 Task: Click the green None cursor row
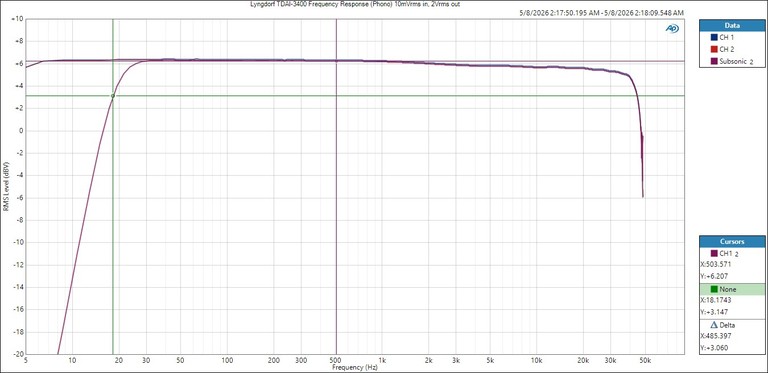click(732, 289)
